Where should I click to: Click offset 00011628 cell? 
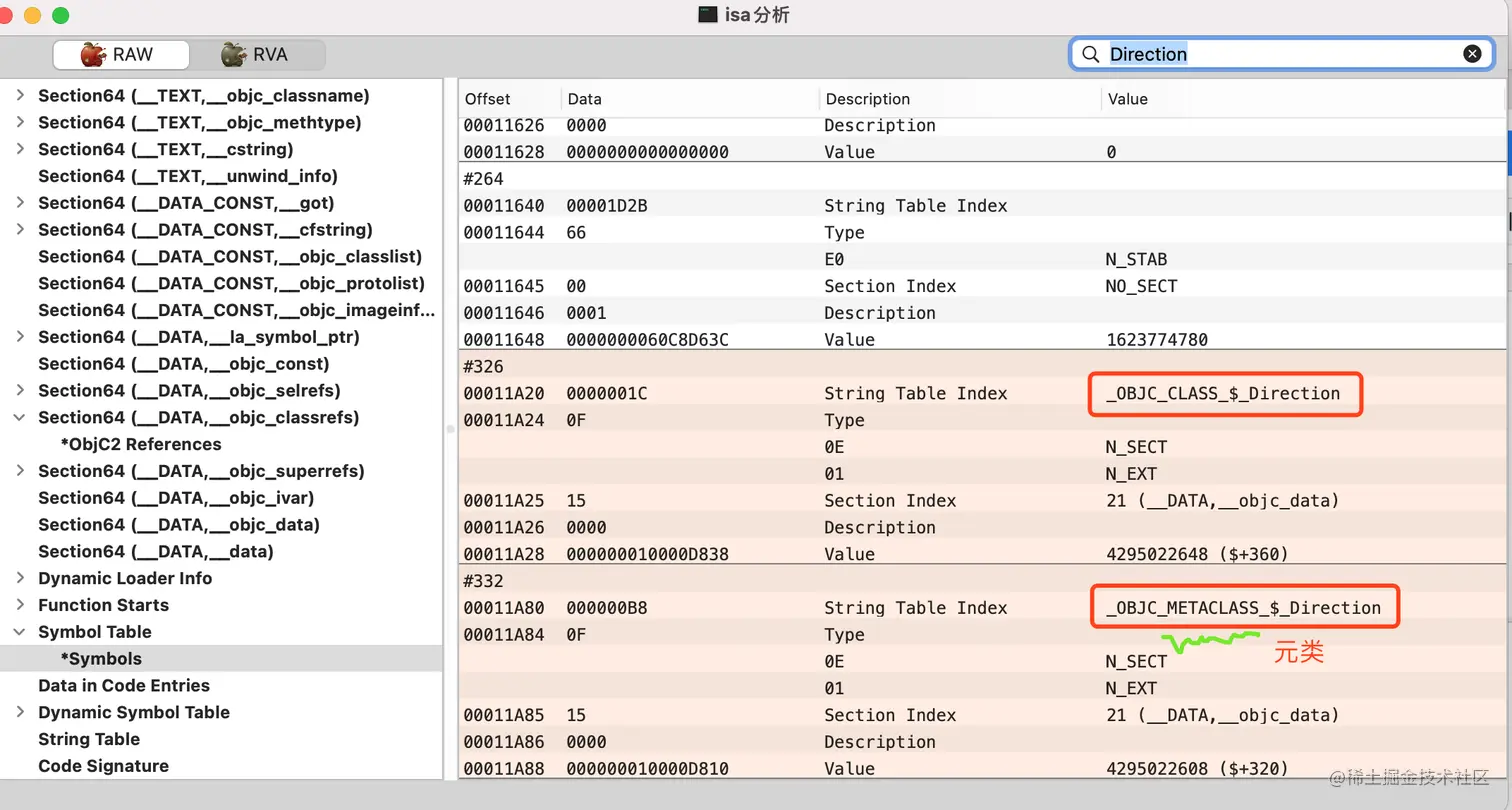pyautogui.click(x=504, y=152)
